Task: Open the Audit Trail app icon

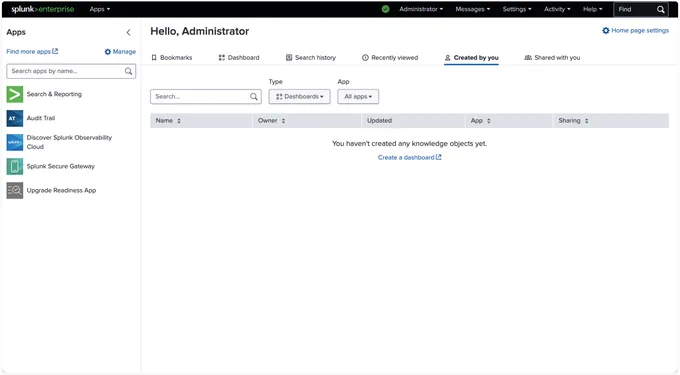Action: pyautogui.click(x=15, y=118)
